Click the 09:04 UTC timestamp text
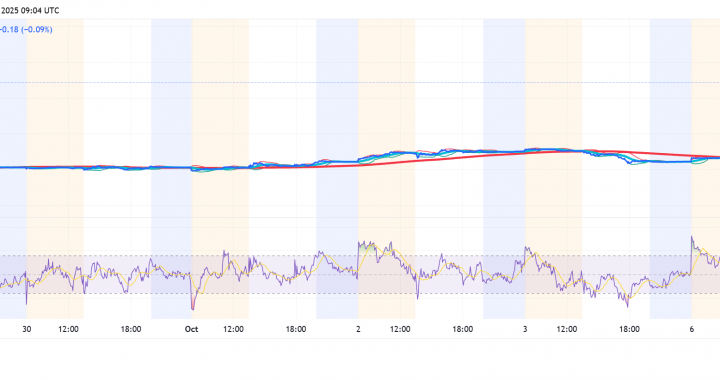Viewport: 720px width, 380px height. (x=39, y=10)
